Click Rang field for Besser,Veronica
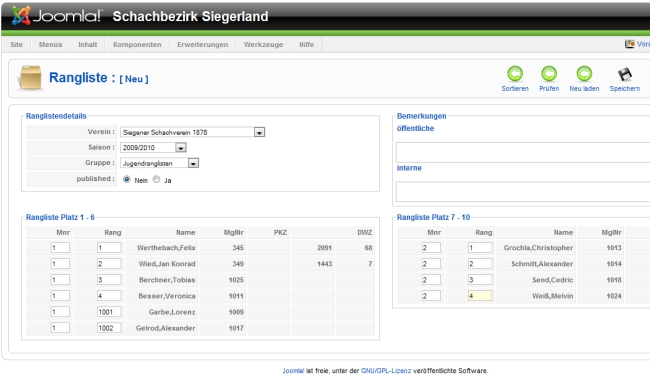 click(109, 296)
